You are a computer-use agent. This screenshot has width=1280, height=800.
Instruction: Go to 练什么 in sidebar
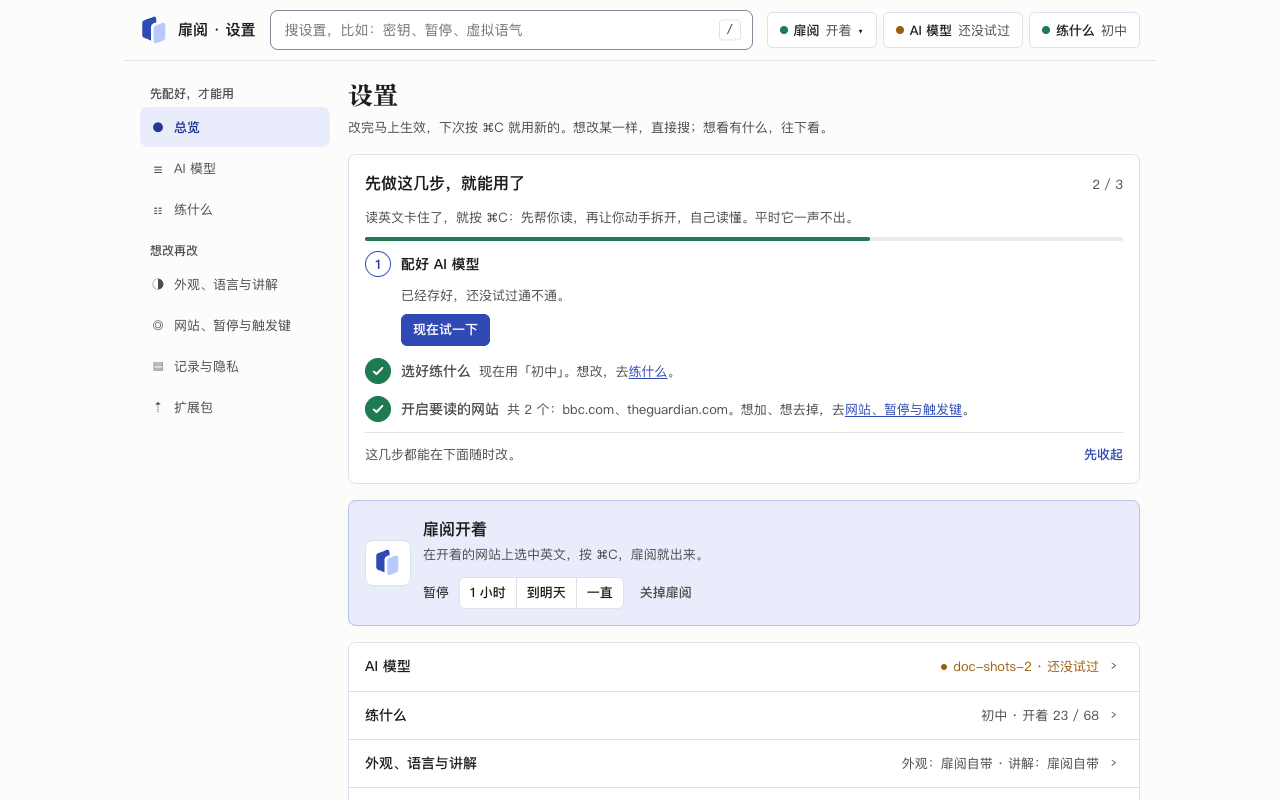(x=235, y=210)
